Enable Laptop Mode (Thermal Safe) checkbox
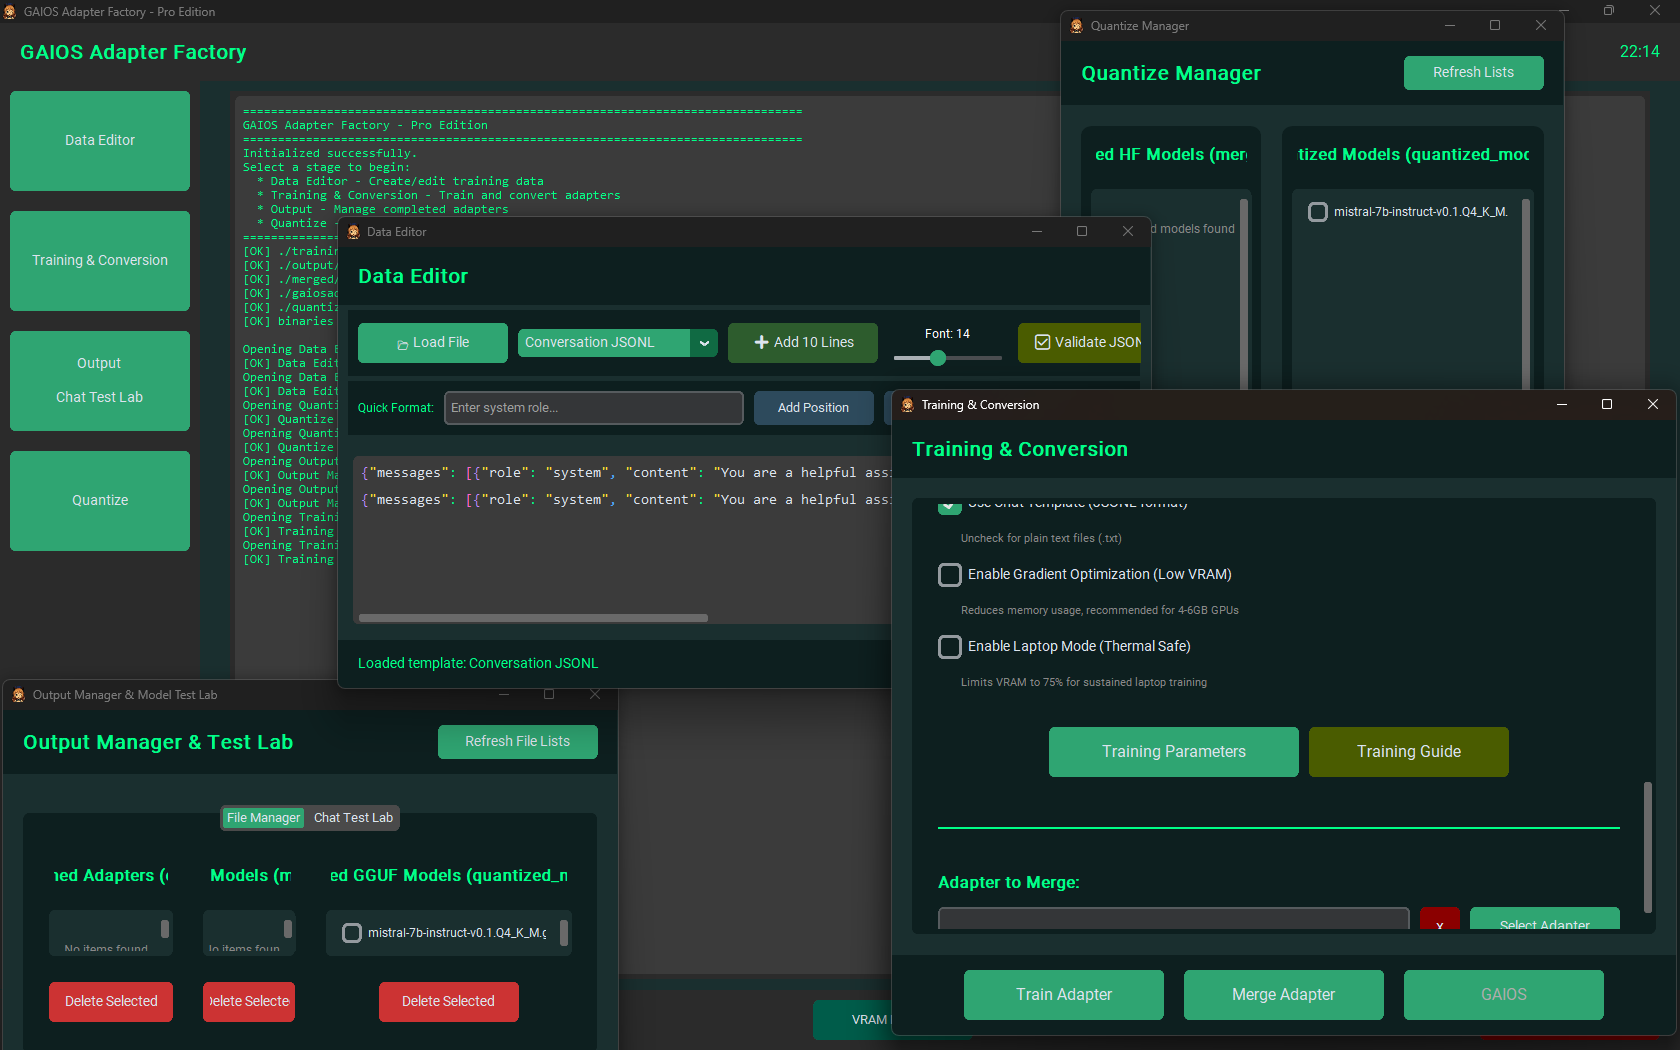This screenshot has width=1680, height=1050. [950, 647]
